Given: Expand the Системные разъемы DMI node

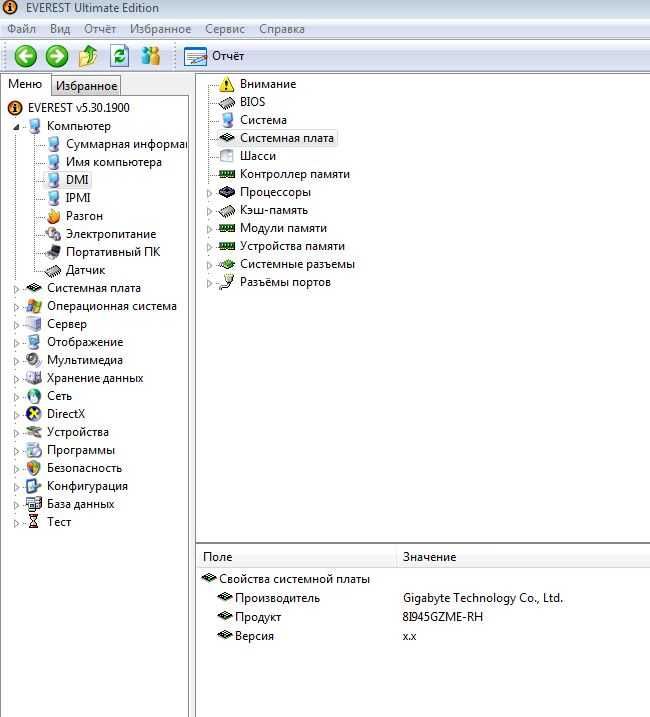Looking at the screenshot, I should click(x=209, y=265).
